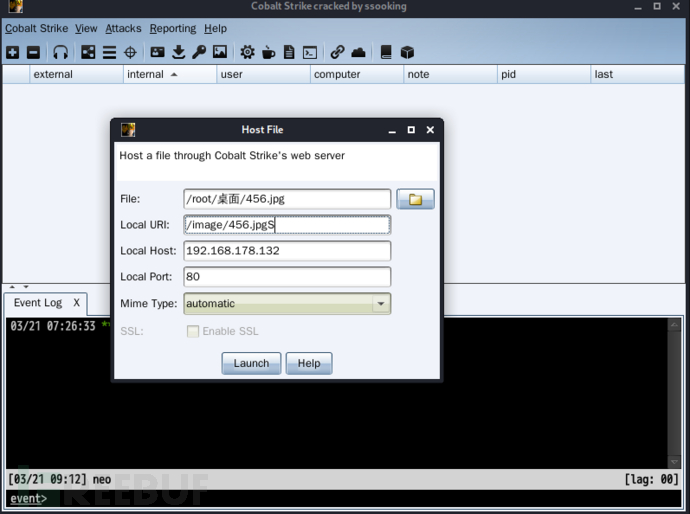Minimize the Cobalt Strike main window
The image size is (690, 514).
pyautogui.click(x=638, y=7)
